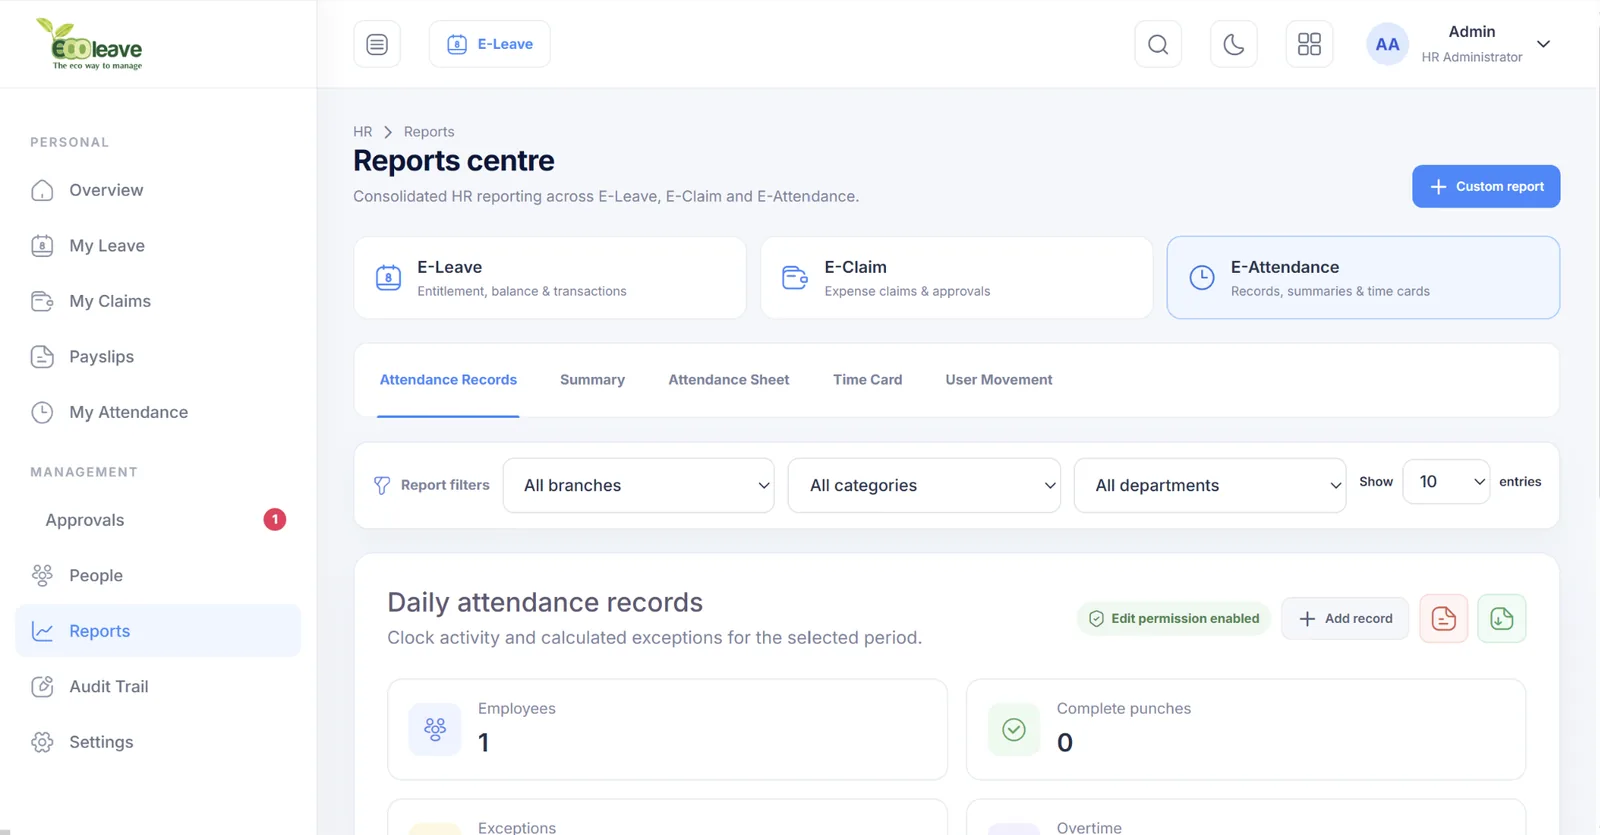Switch to Attendance Records tab
This screenshot has height=835, width=1600.
click(x=448, y=380)
